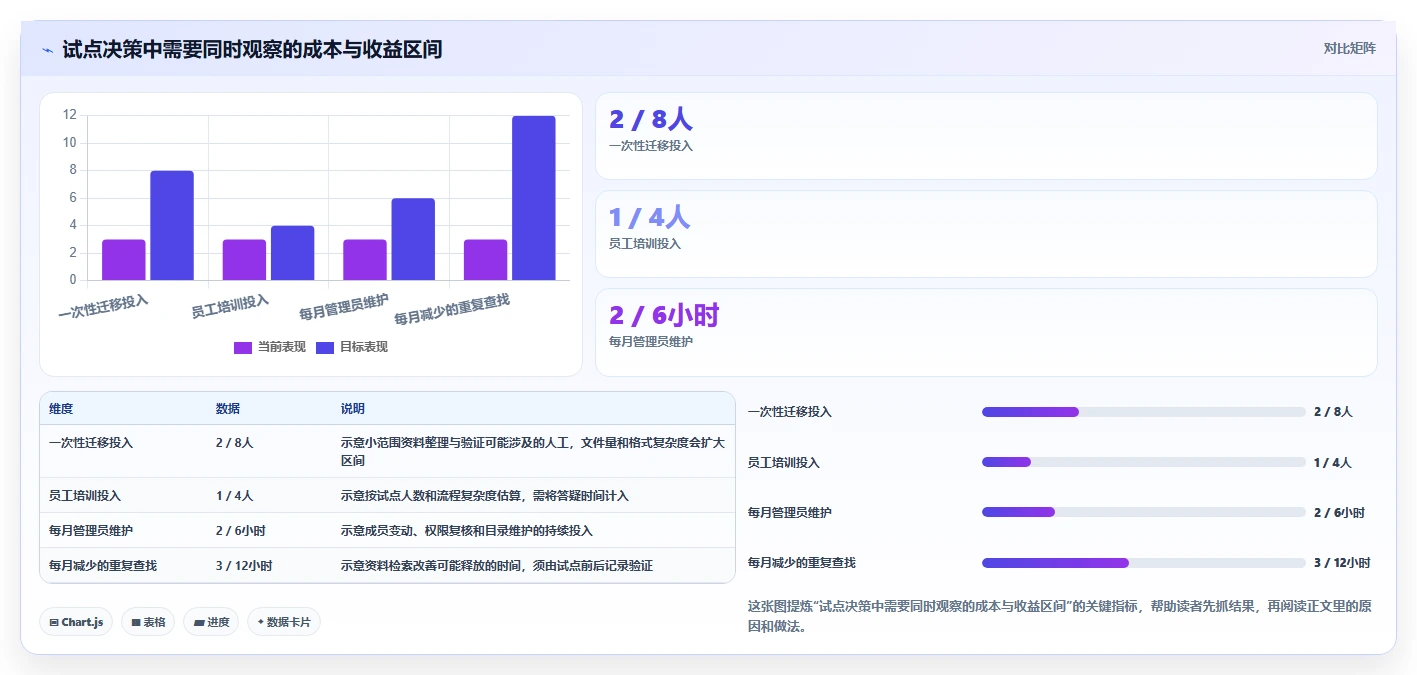Image resolution: width=1417 pixels, height=675 pixels.
Task: Toggle the 当前表现 legend swatch in the chart
Action: click(243, 347)
